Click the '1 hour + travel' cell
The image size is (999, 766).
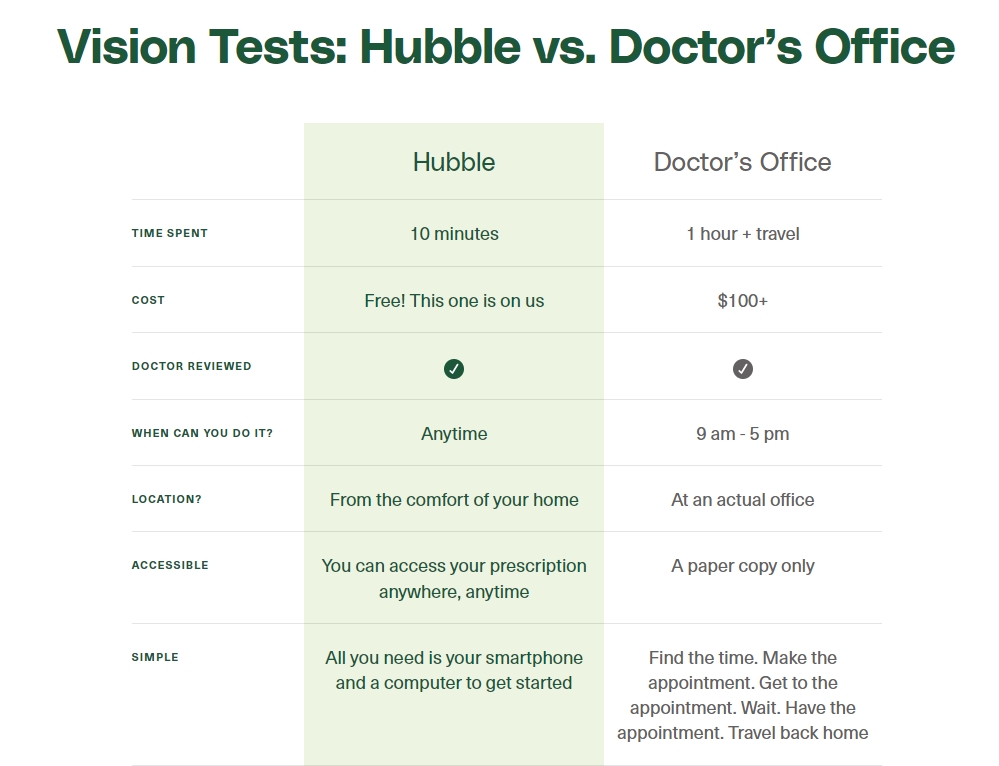[743, 234]
